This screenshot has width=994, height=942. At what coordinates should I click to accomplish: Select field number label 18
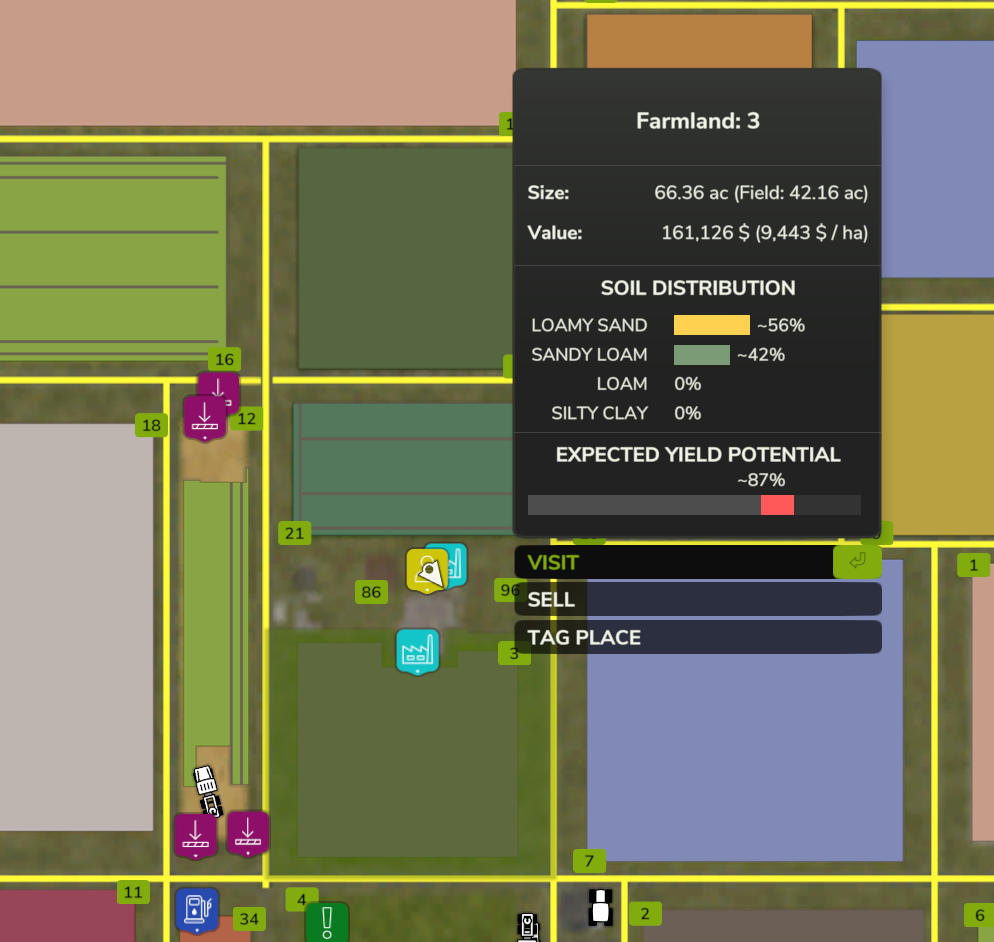pyautogui.click(x=152, y=425)
